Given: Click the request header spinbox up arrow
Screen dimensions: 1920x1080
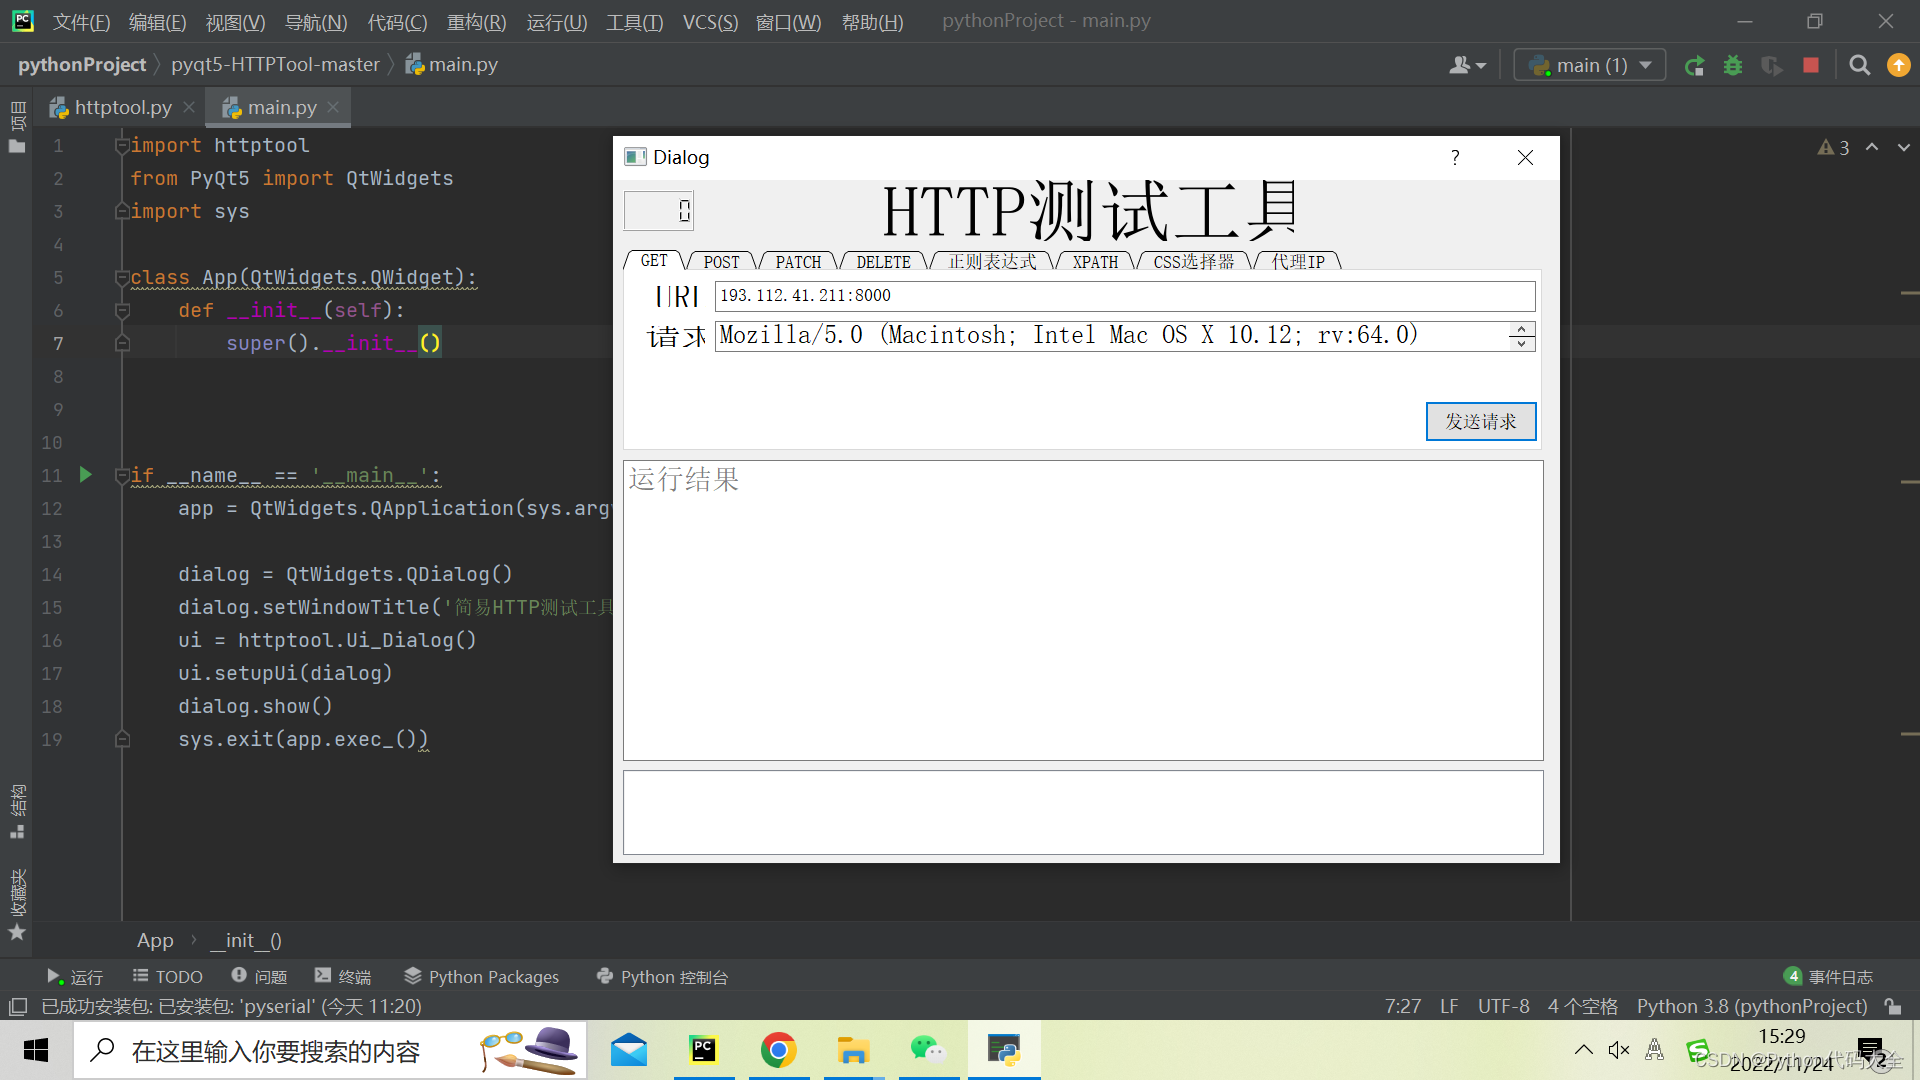Looking at the screenshot, I should (x=1521, y=329).
